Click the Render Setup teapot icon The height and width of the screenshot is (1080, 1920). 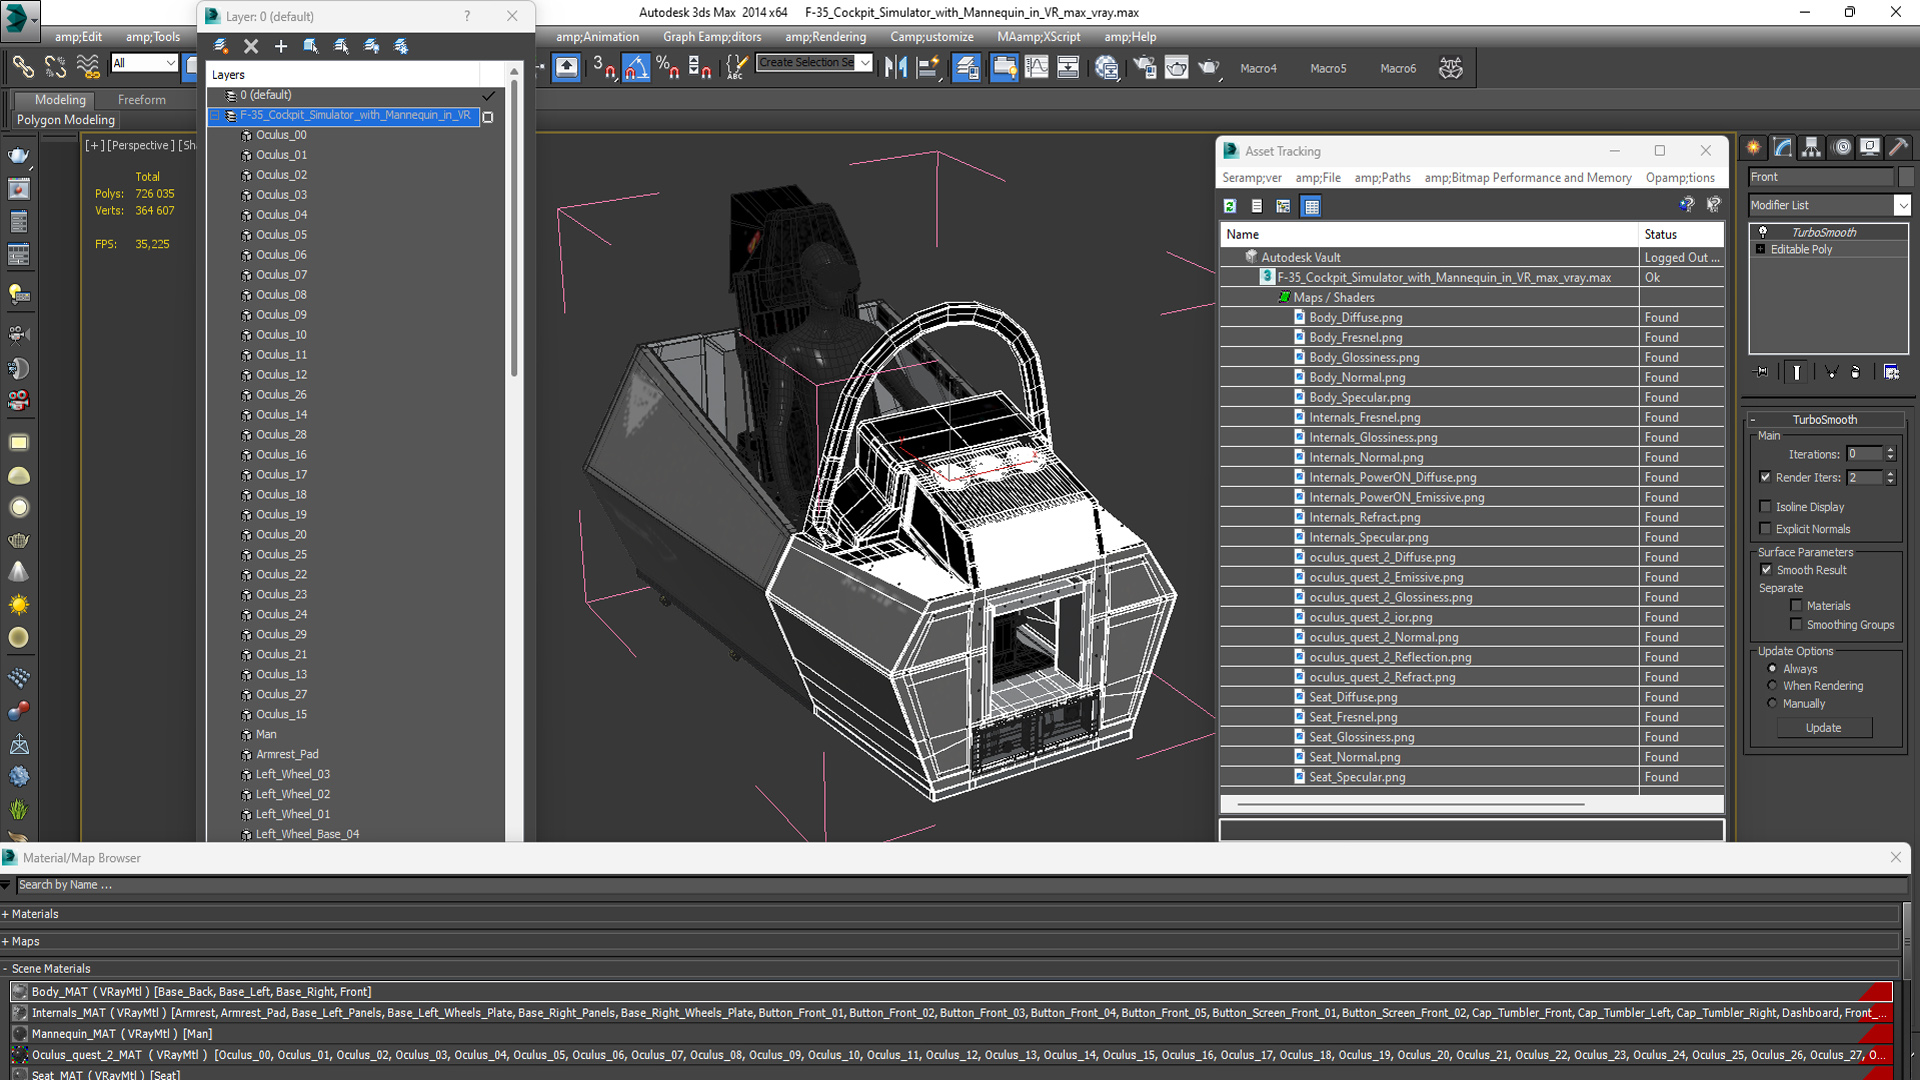(x=1144, y=68)
